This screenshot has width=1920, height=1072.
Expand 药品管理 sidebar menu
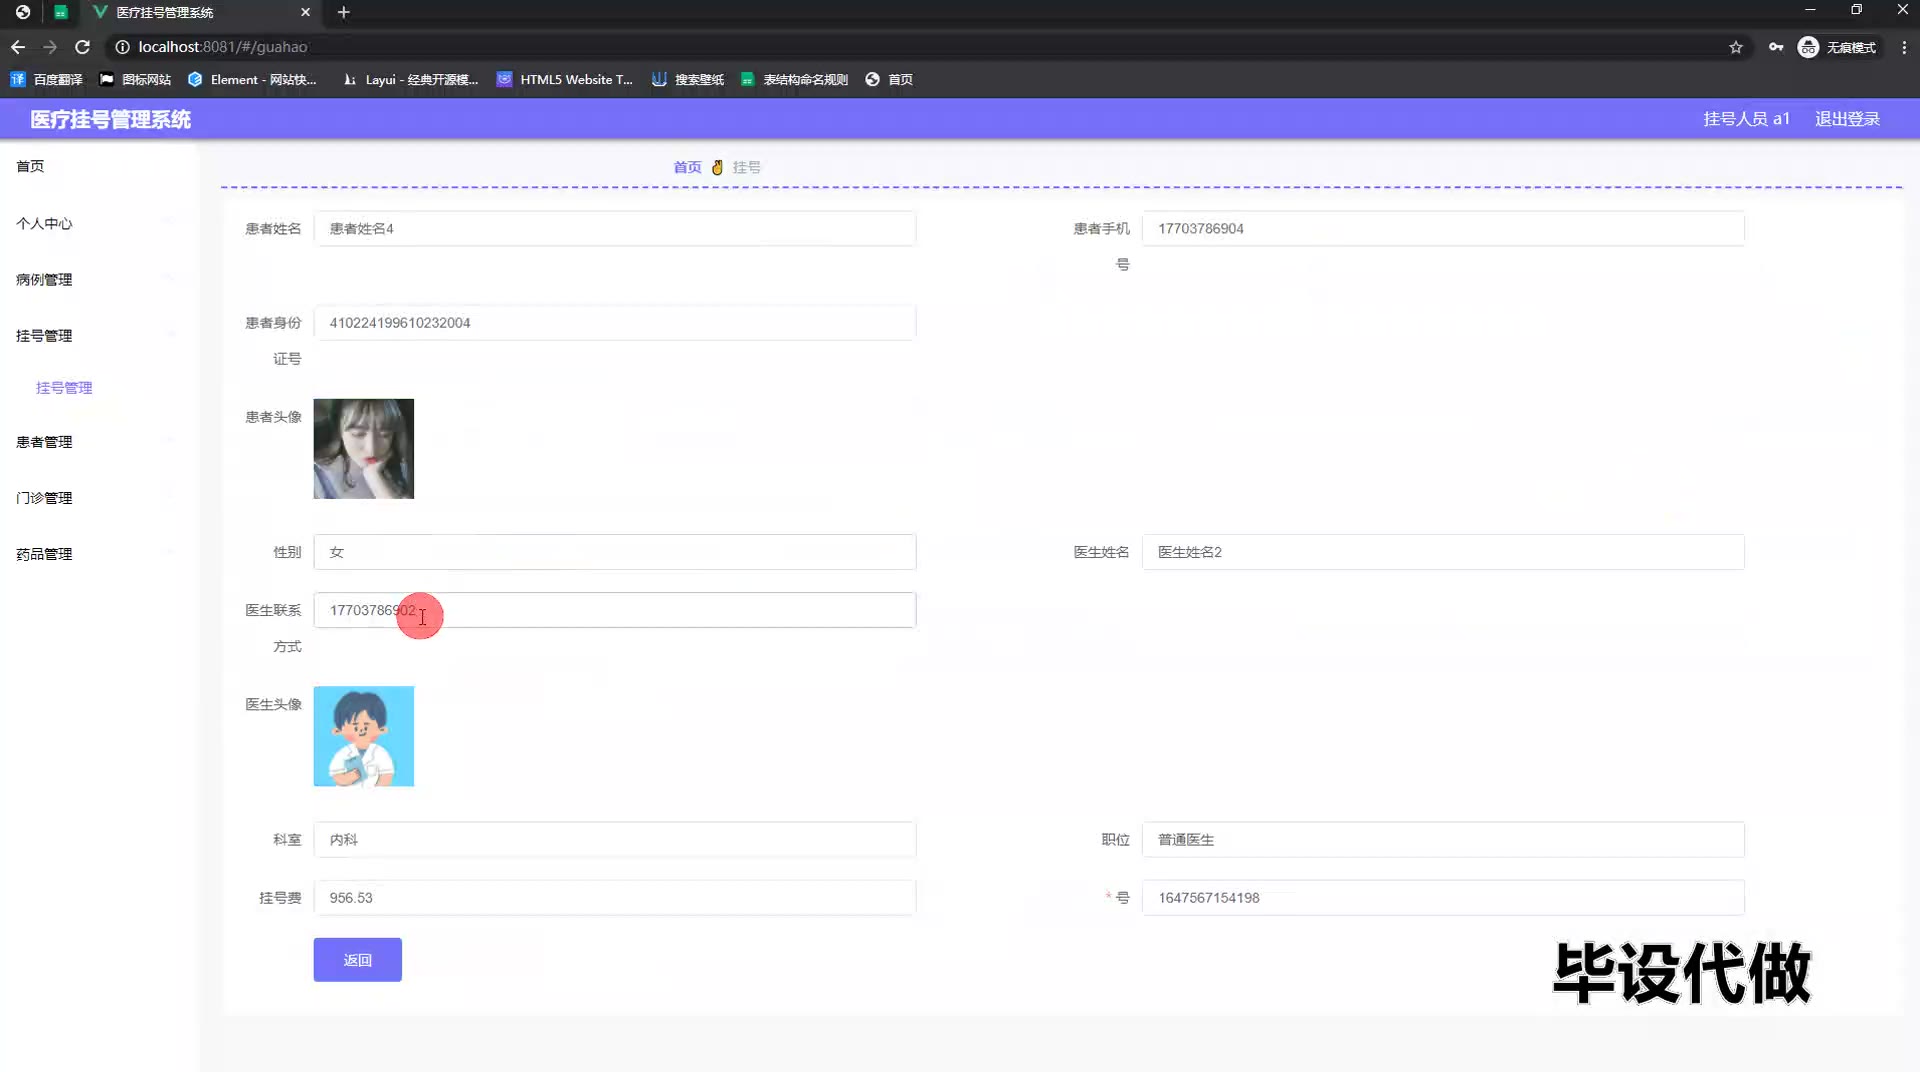pos(44,553)
